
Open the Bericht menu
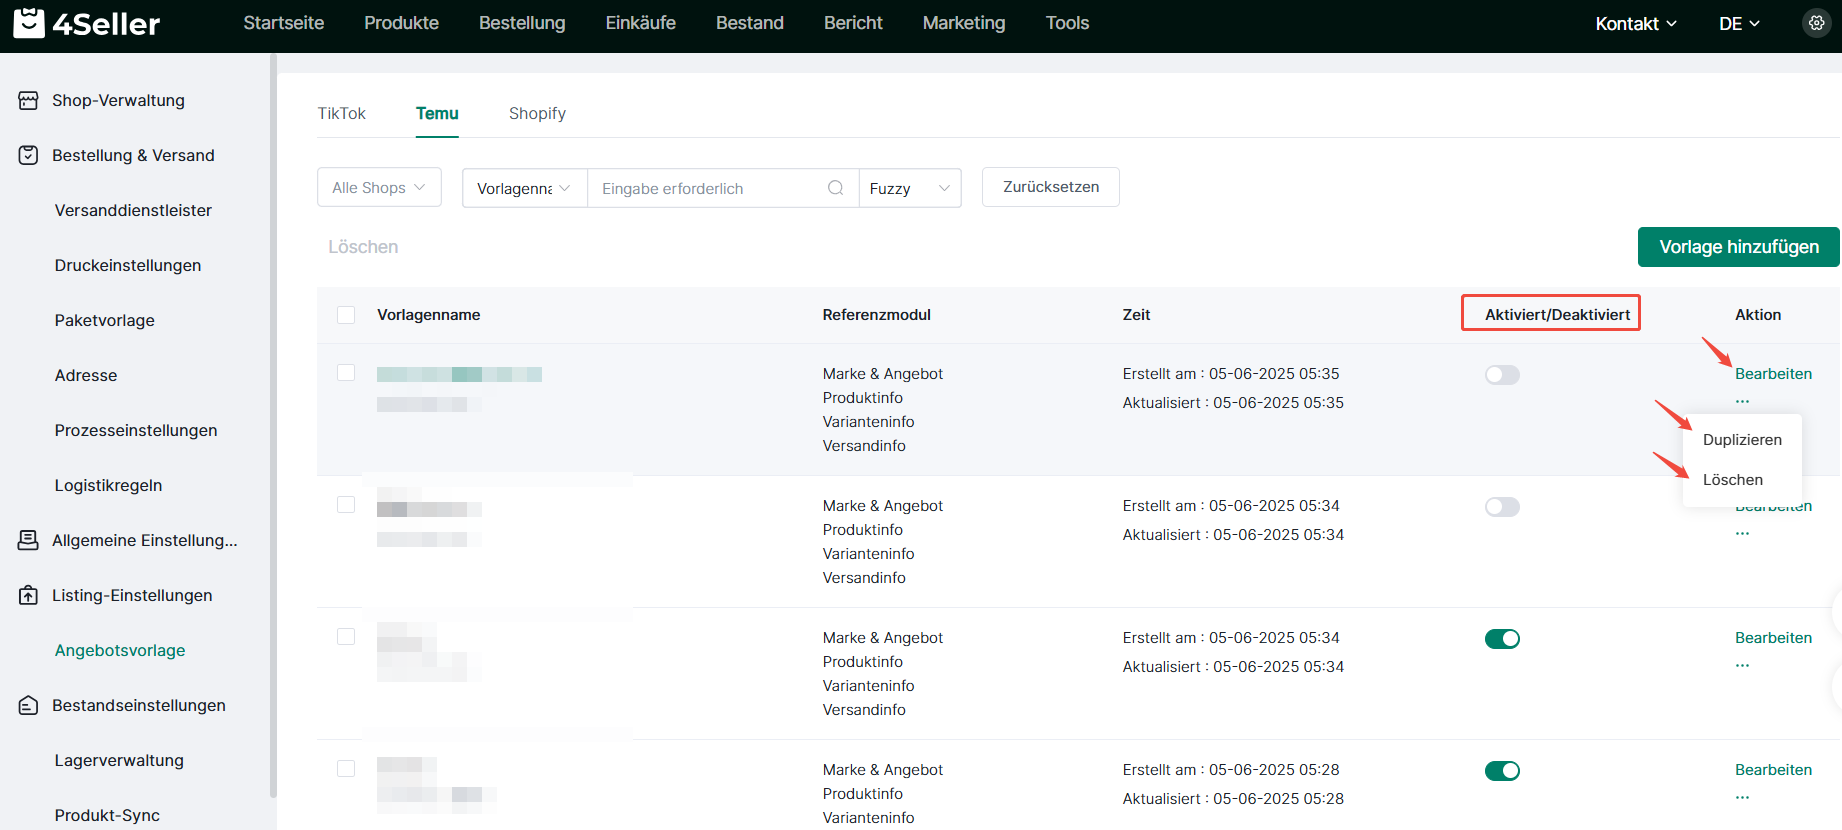(853, 23)
